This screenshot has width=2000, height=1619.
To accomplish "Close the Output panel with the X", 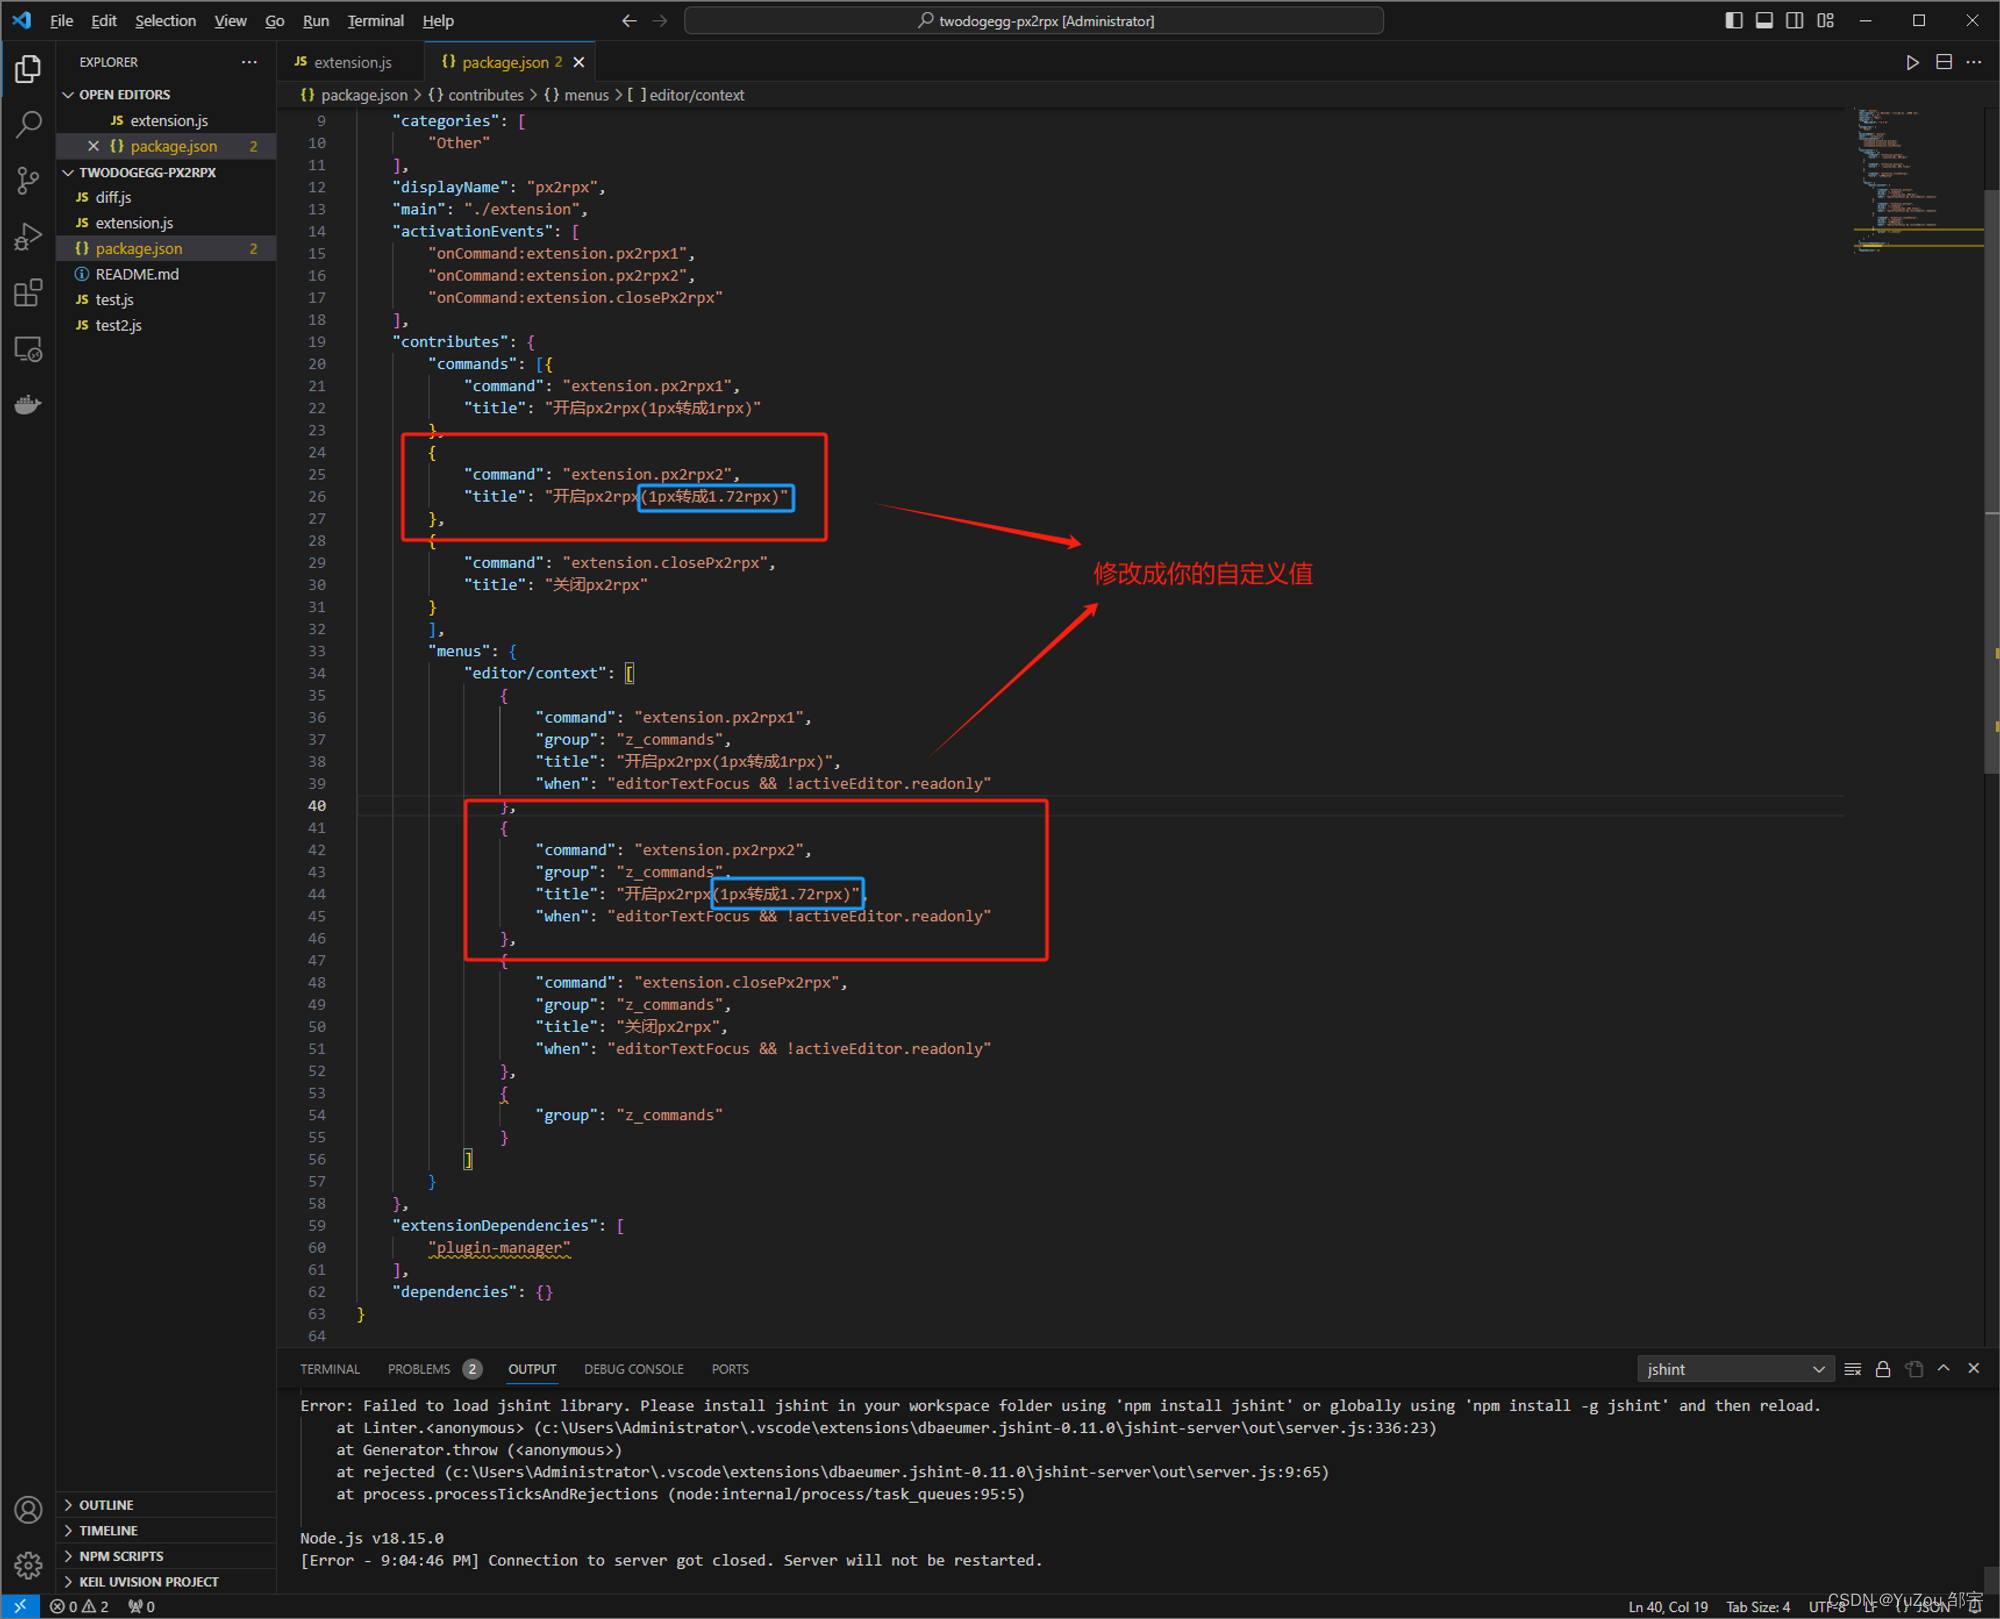I will tap(1974, 1369).
